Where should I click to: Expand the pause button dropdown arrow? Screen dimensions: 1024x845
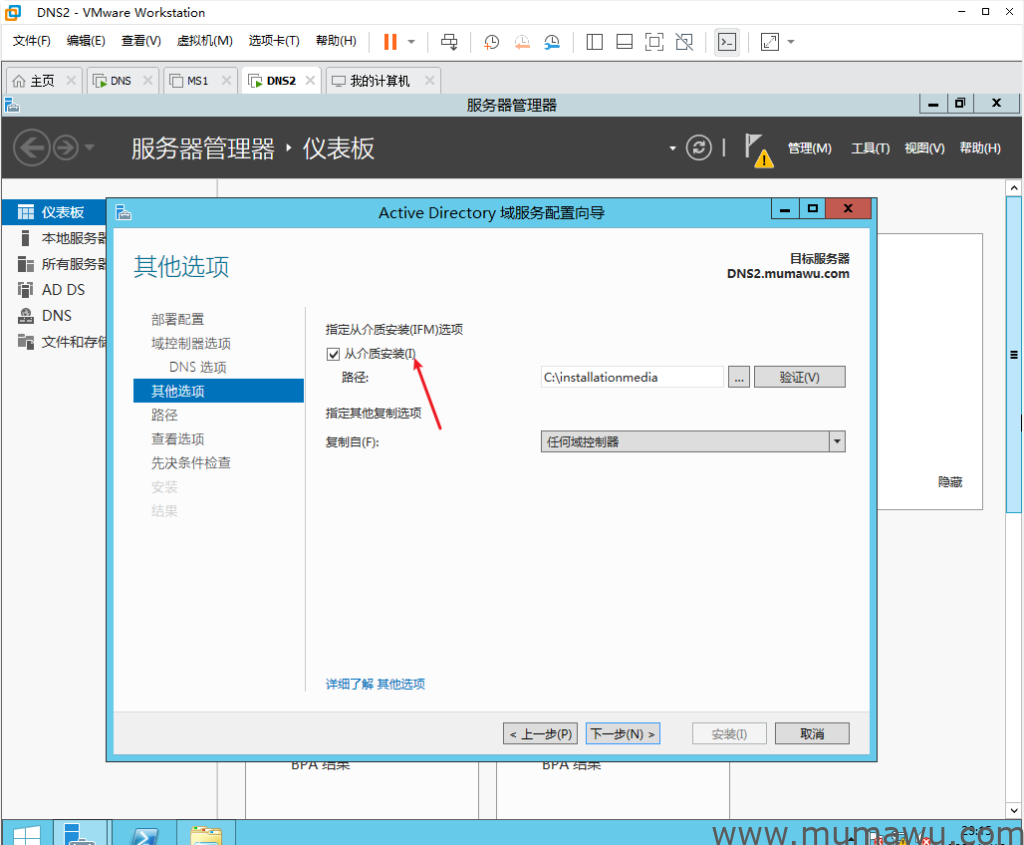[x=411, y=41]
